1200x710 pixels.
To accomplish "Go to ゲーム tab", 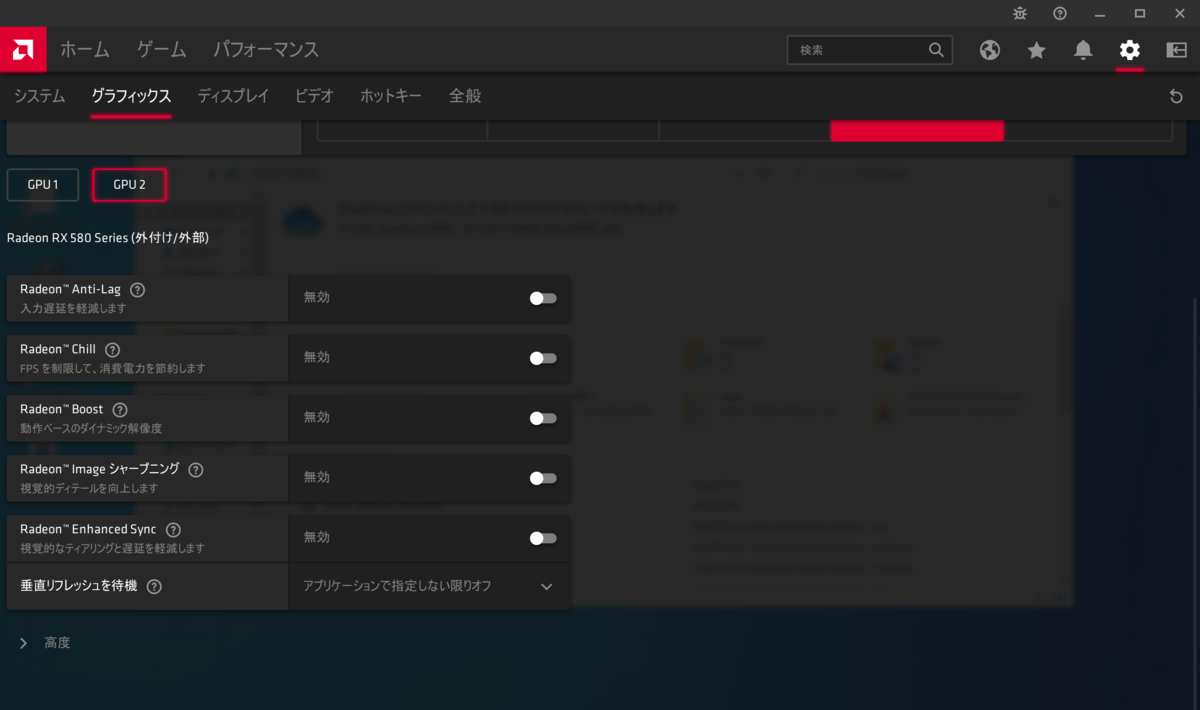I will tap(162, 49).
